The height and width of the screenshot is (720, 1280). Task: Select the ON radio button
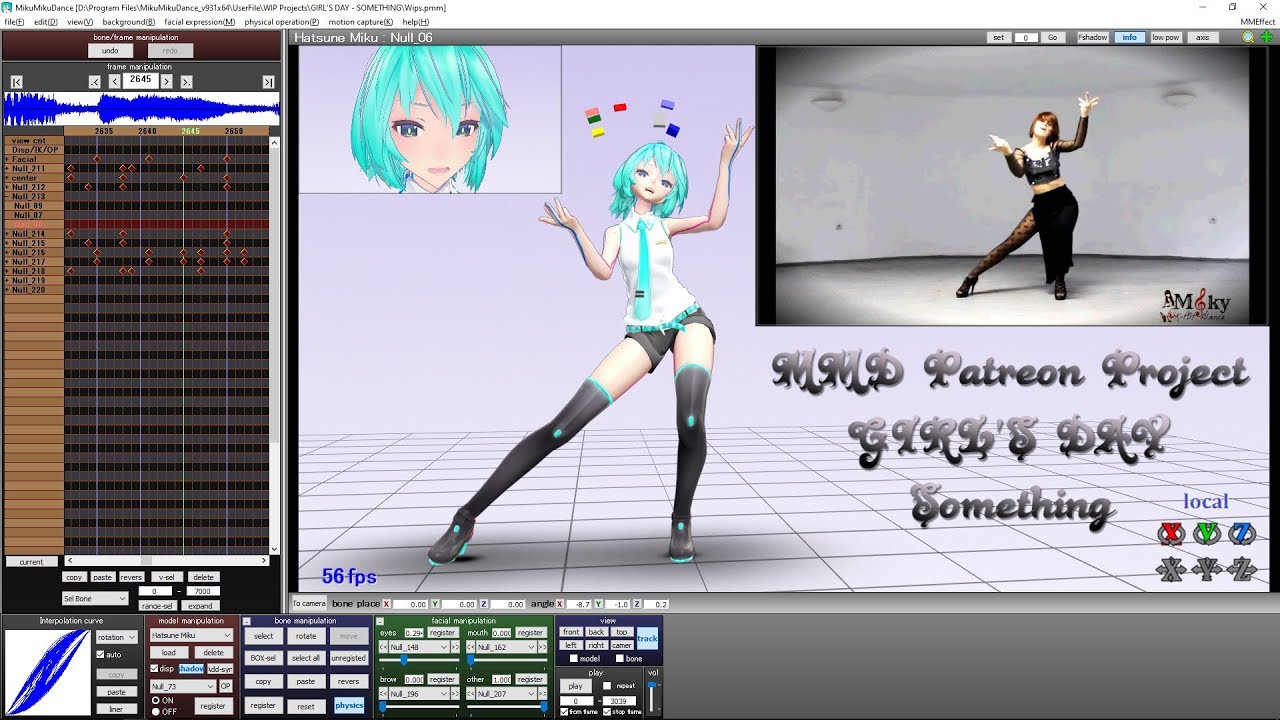pos(155,701)
